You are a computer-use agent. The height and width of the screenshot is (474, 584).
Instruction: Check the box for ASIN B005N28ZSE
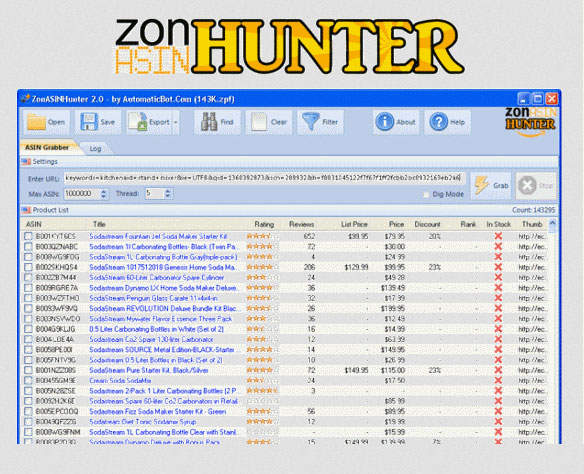28,391
